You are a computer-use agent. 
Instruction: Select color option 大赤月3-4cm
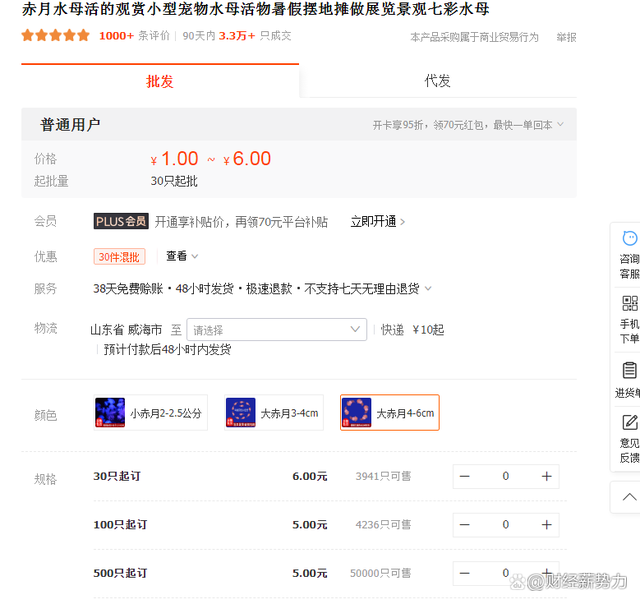click(273, 413)
